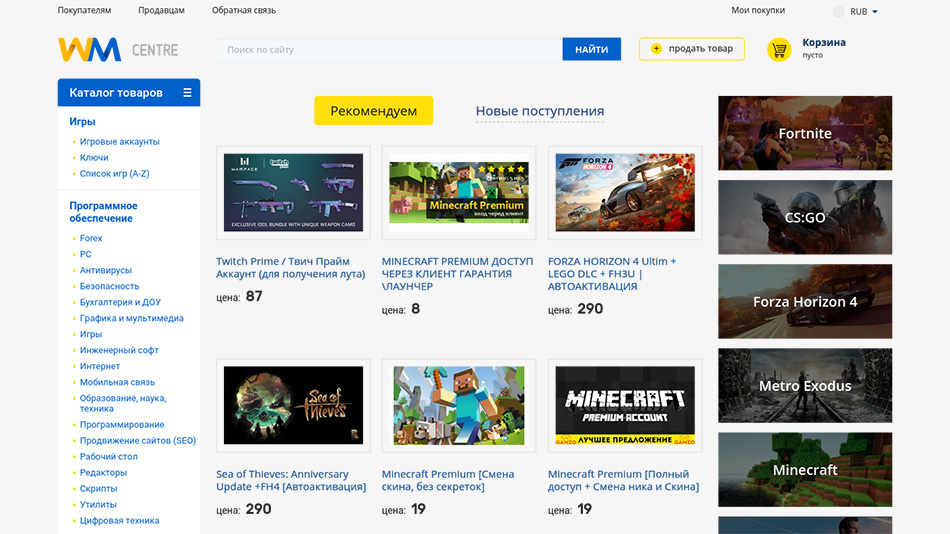Open Игры under software list
The width and height of the screenshot is (950, 534).
[91, 334]
